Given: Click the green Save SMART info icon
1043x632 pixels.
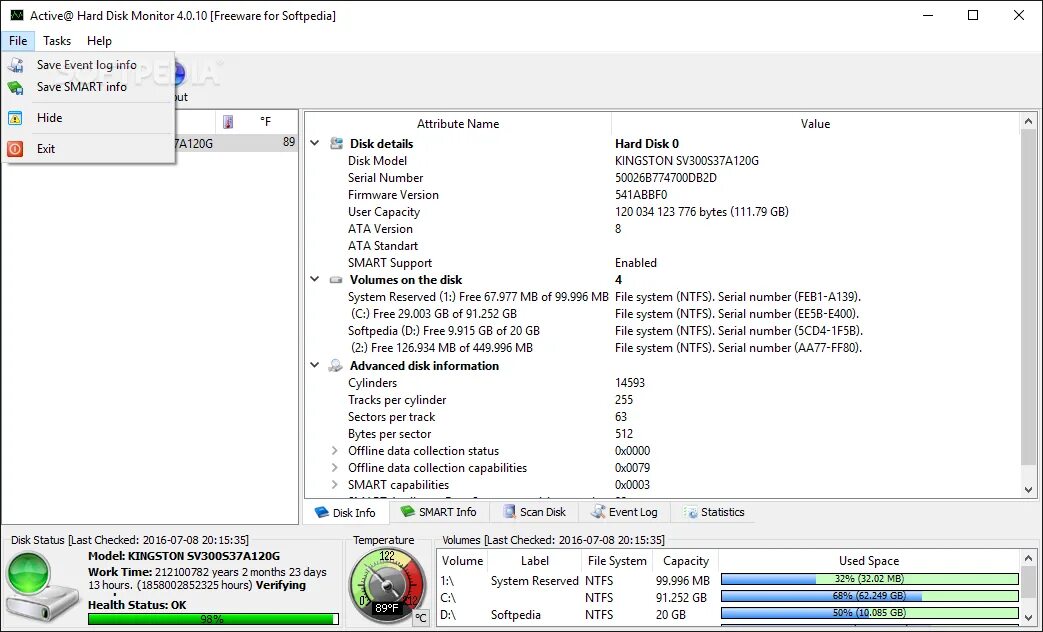Looking at the screenshot, I should (15, 87).
